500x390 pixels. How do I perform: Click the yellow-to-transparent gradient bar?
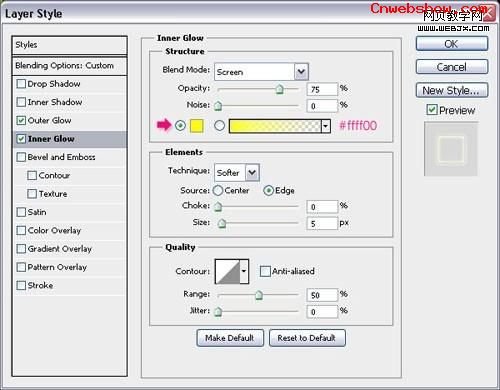pyautogui.click(x=275, y=126)
